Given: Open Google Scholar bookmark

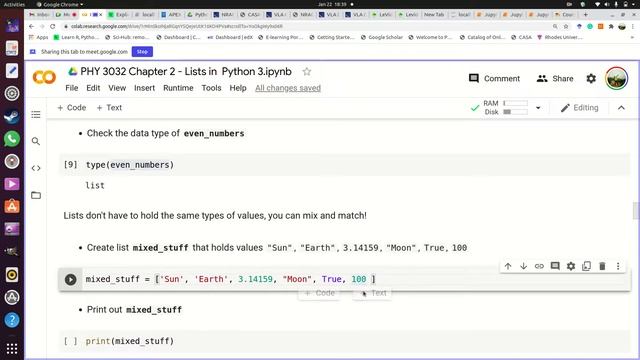Looking at the screenshot, I should click(x=381, y=37).
